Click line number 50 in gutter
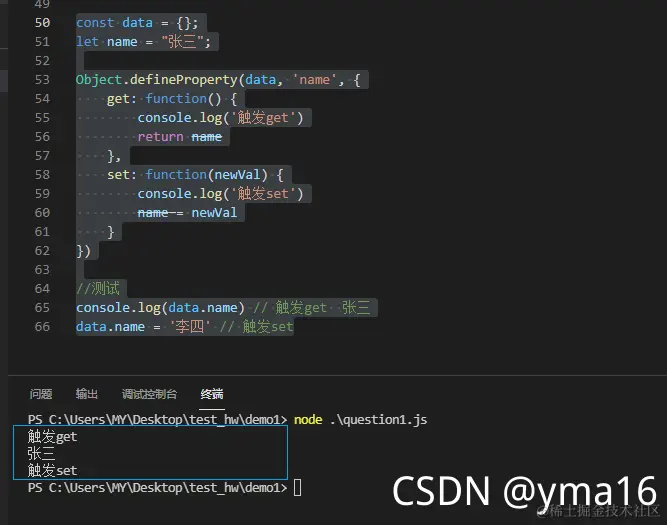Screen dimensions: 667x525 point(42,23)
